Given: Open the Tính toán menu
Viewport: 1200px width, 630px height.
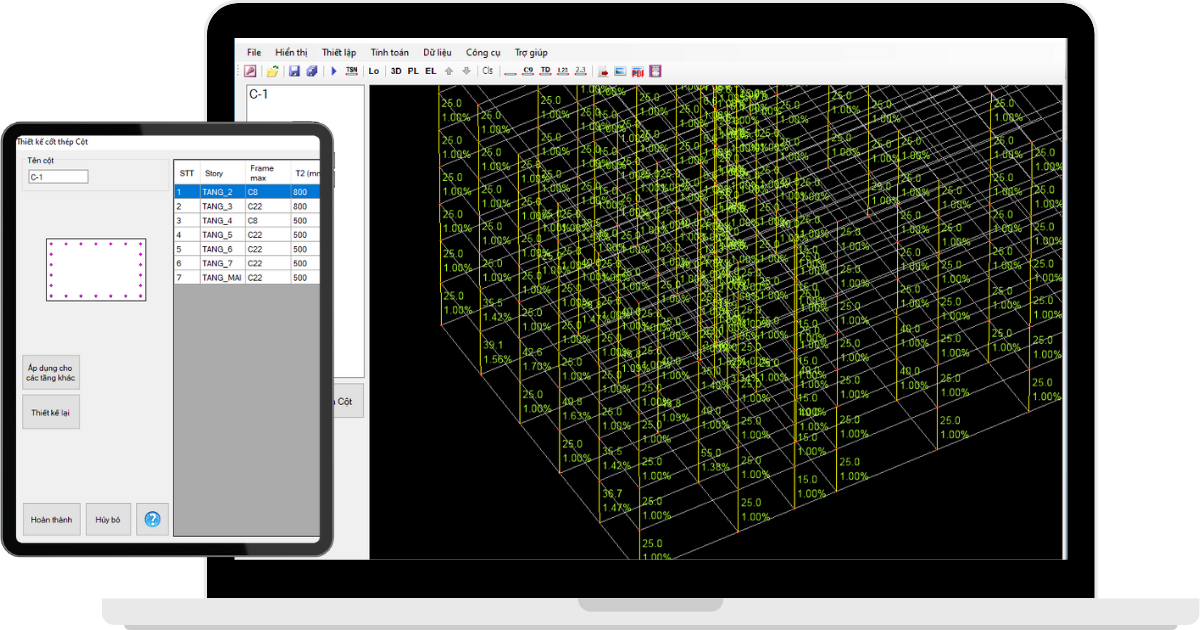Looking at the screenshot, I should tap(389, 52).
